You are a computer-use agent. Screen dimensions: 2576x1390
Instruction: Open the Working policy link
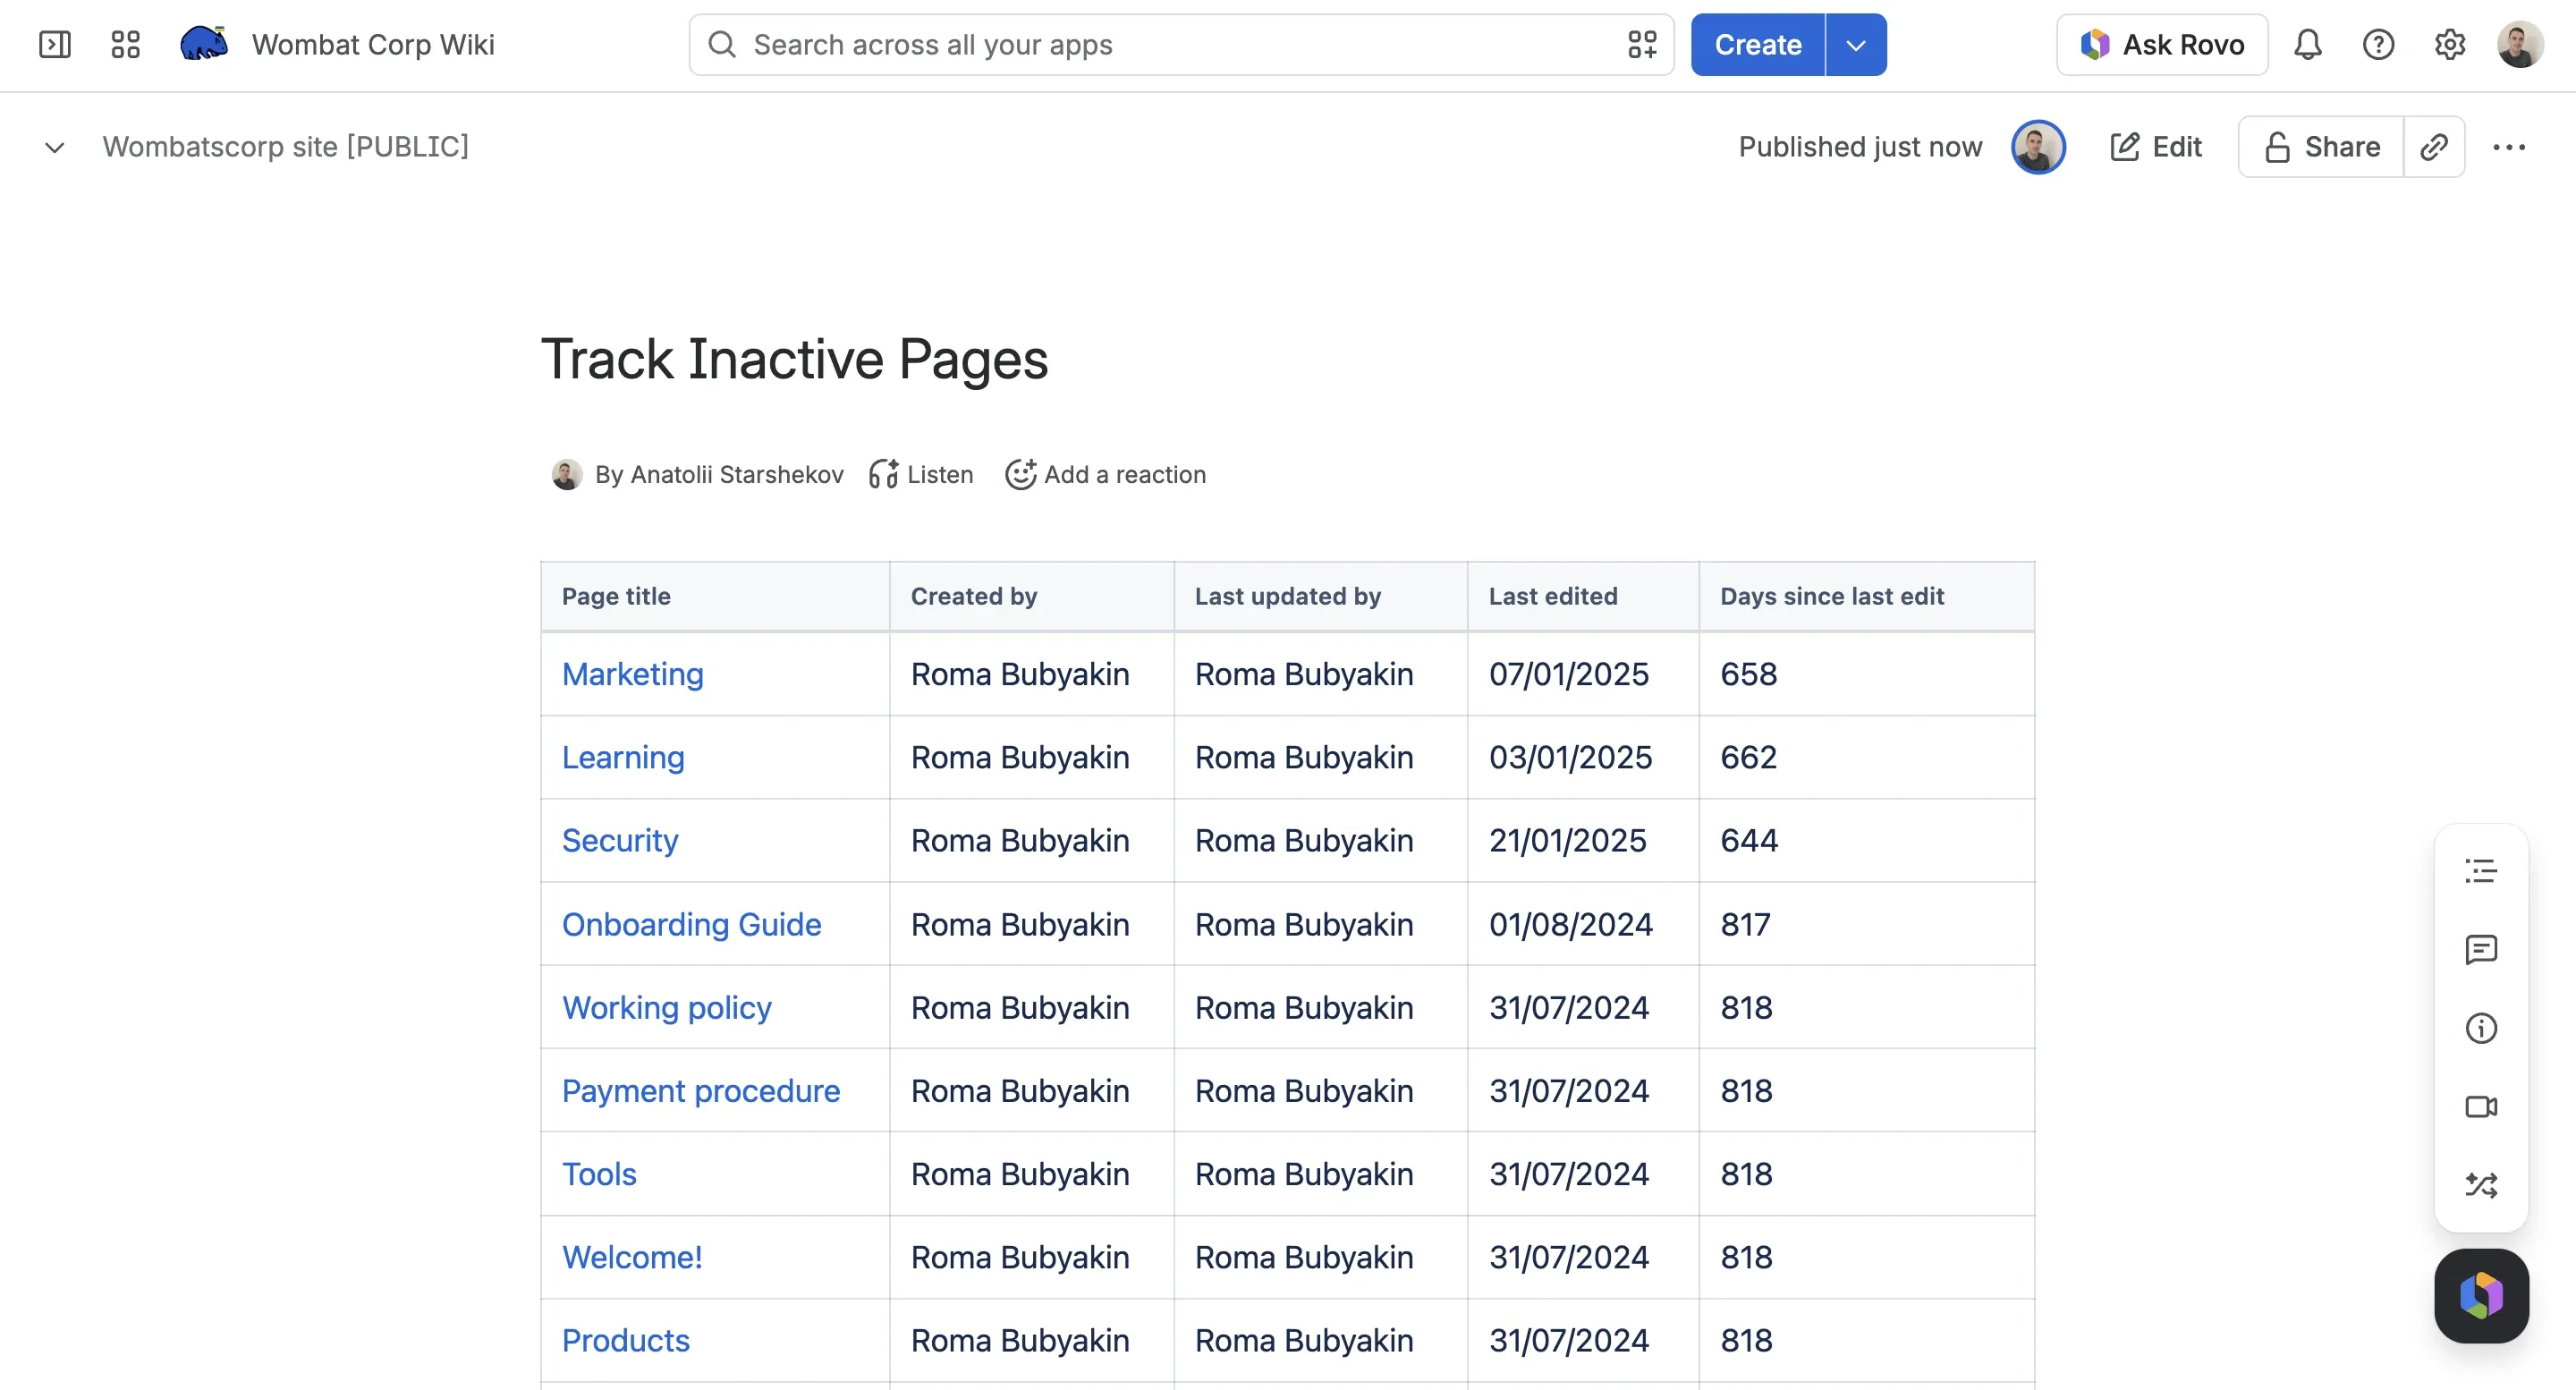(666, 1007)
